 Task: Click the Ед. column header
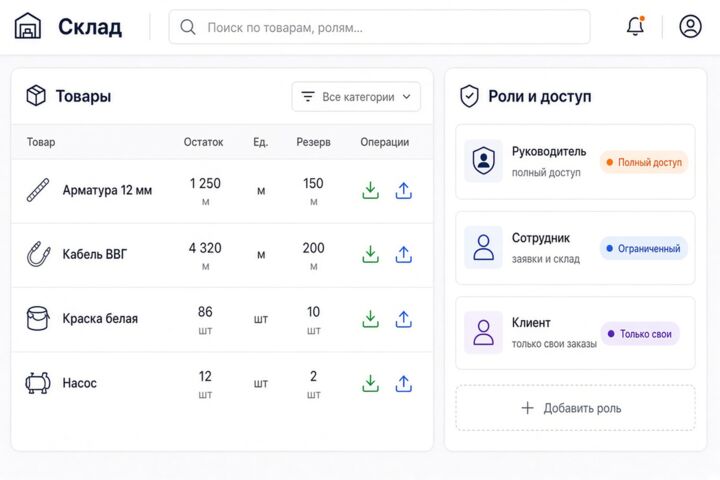261,142
